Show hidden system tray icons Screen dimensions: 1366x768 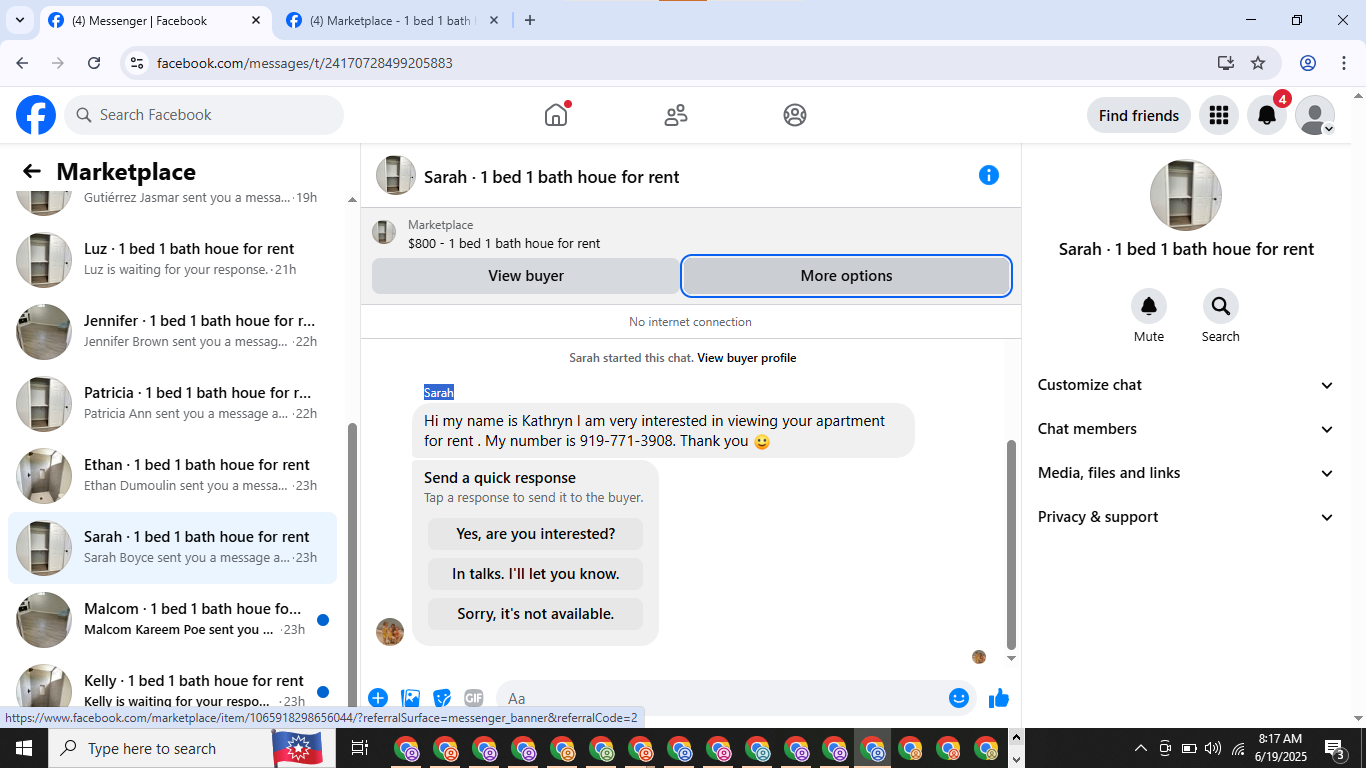click(1140, 748)
